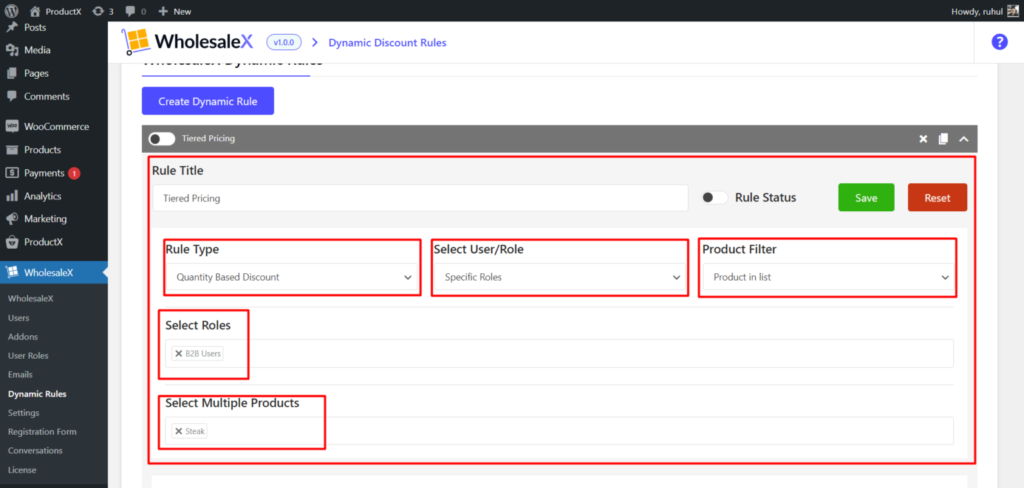Open the Users submenu link
Image resolution: width=1024 pixels, height=488 pixels.
tap(18, 318)
